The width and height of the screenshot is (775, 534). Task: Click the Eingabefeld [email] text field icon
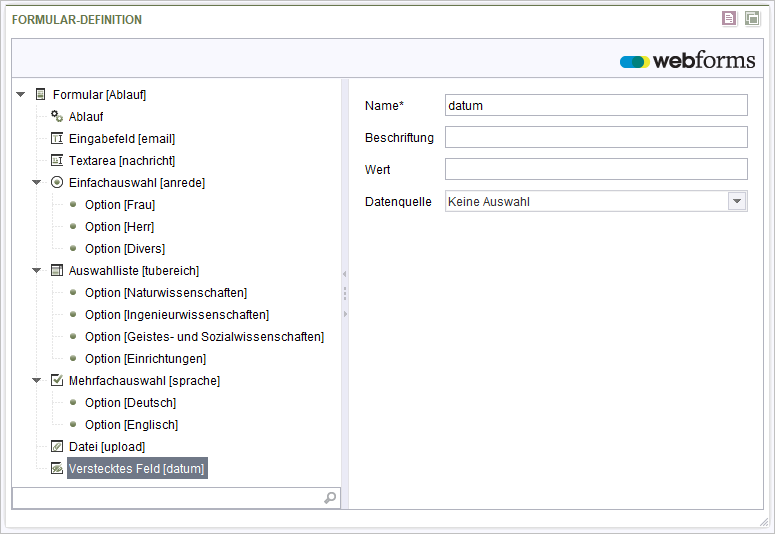57,138
